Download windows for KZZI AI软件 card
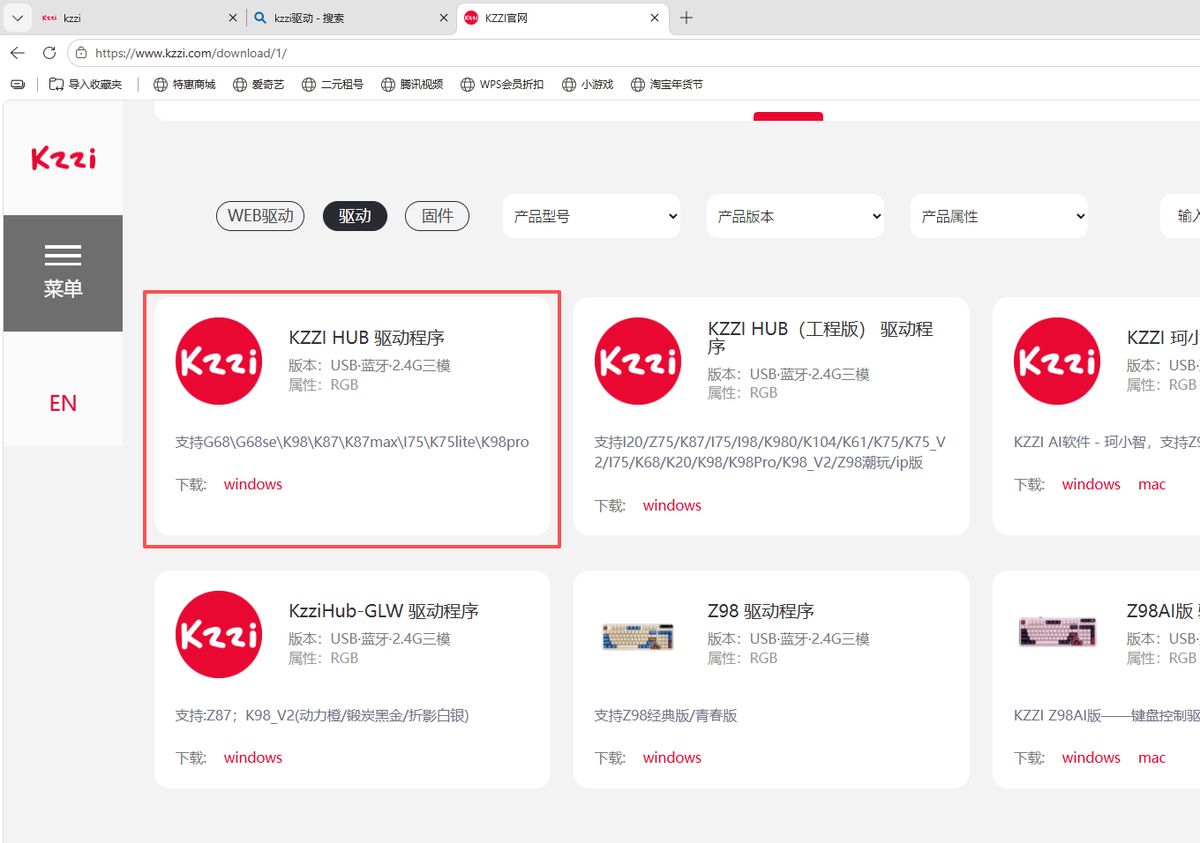1200x843 pixels. coord(1091,484)
